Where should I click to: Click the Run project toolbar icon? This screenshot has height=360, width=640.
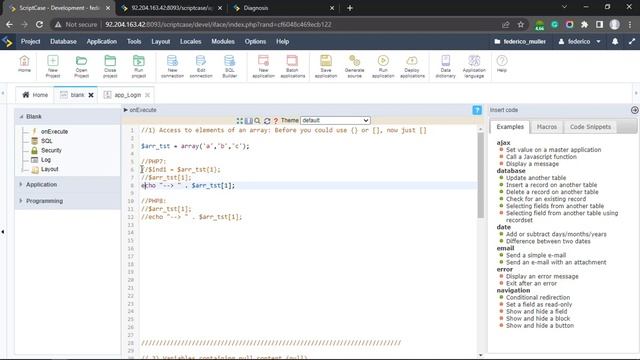click(139, 67)
